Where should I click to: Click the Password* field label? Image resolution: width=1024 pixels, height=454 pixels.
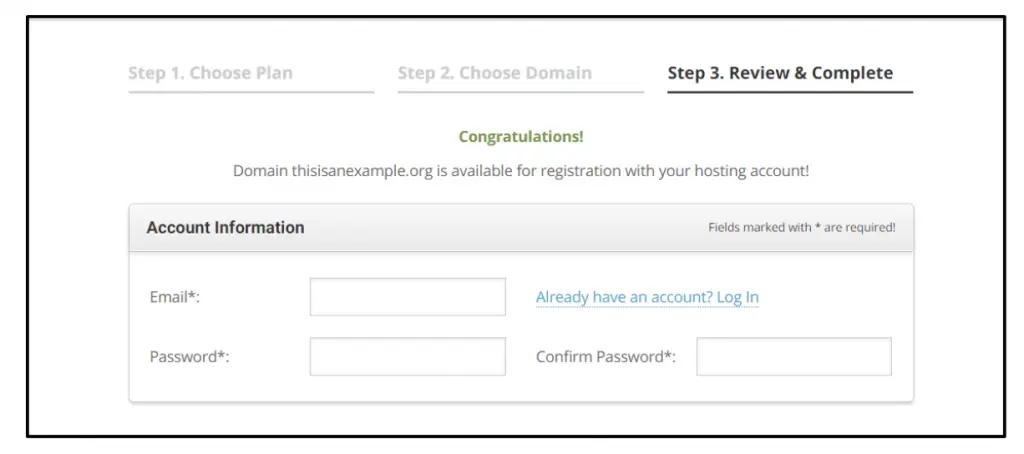pos(189,357)
